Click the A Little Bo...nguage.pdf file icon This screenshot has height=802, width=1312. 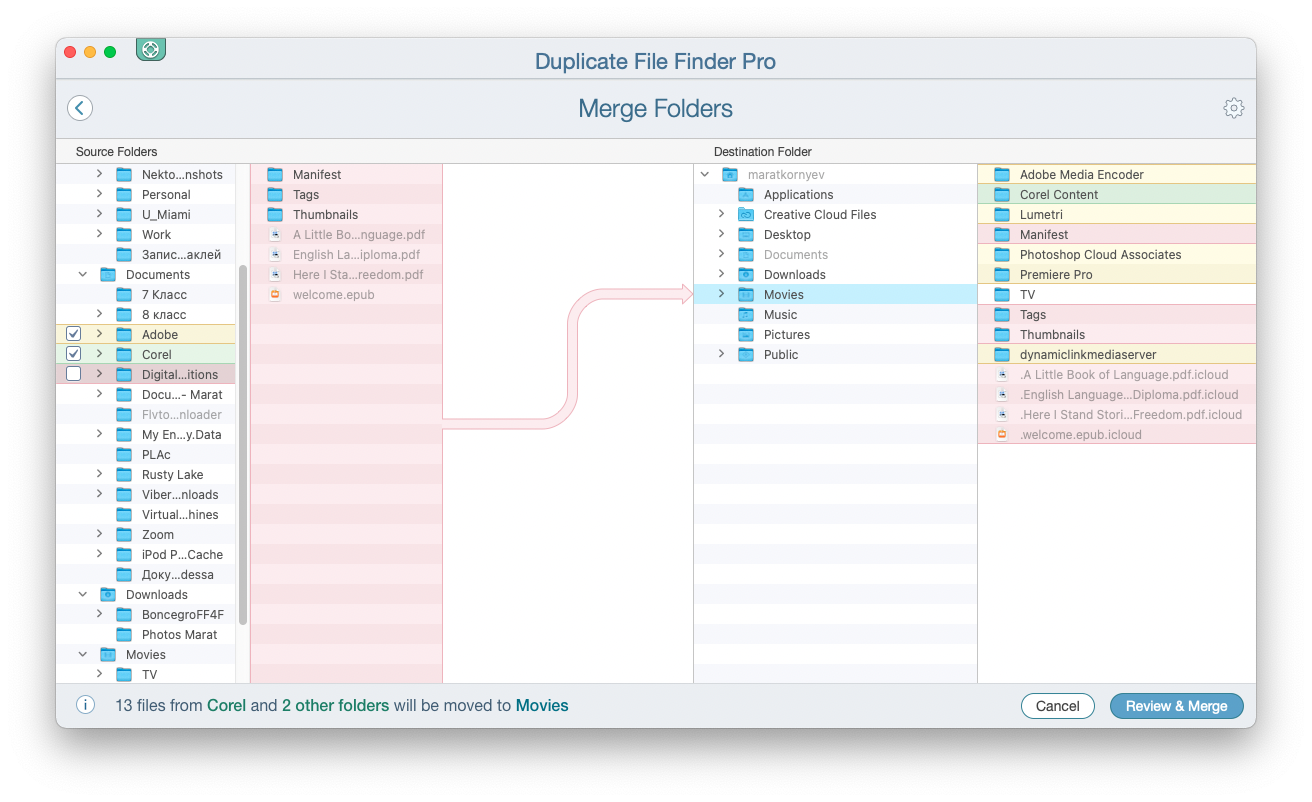pyautogui.click(x=275, y=234)
